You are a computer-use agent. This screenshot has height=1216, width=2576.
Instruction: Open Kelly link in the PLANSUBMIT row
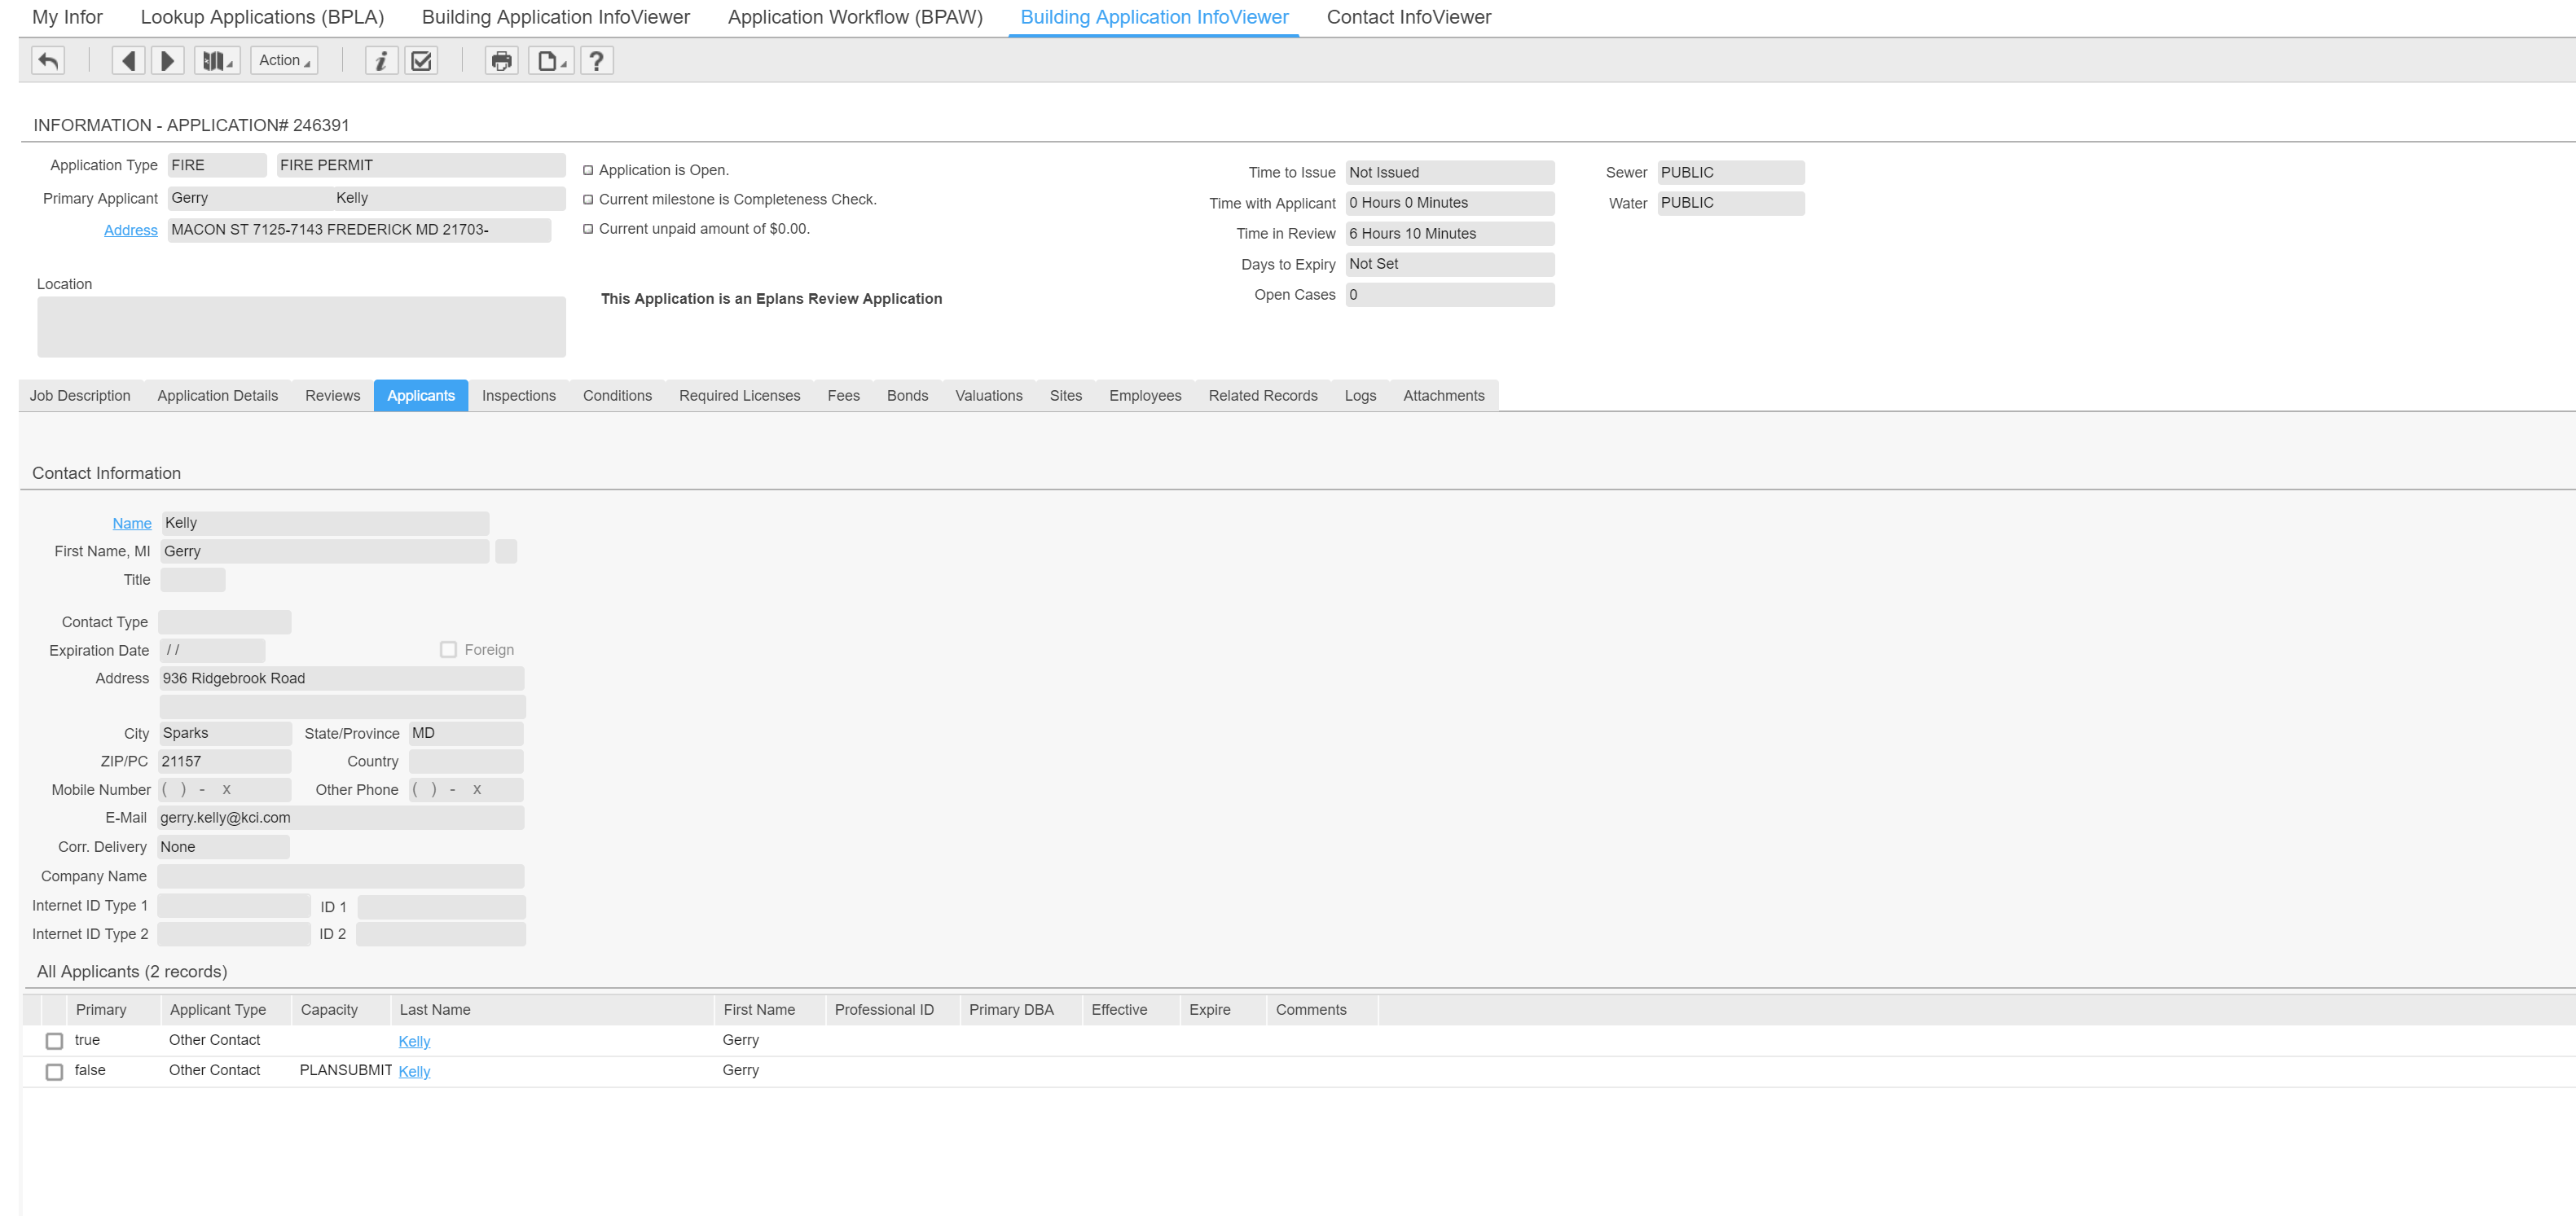tap(414, 1072)
